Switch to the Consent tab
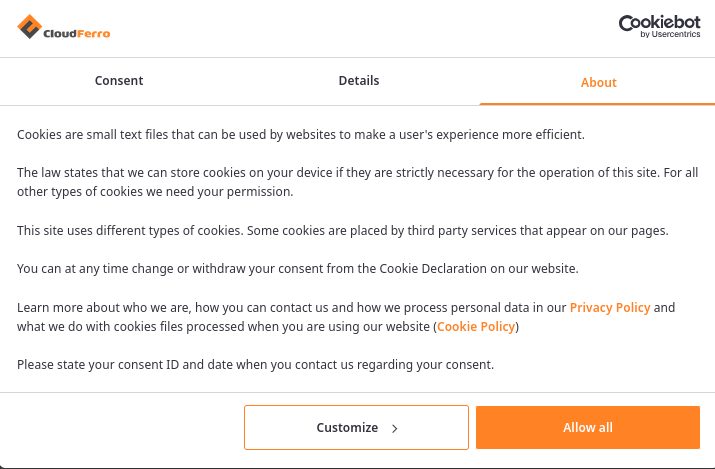The image size is (715, 469). [x=119, y=81]
